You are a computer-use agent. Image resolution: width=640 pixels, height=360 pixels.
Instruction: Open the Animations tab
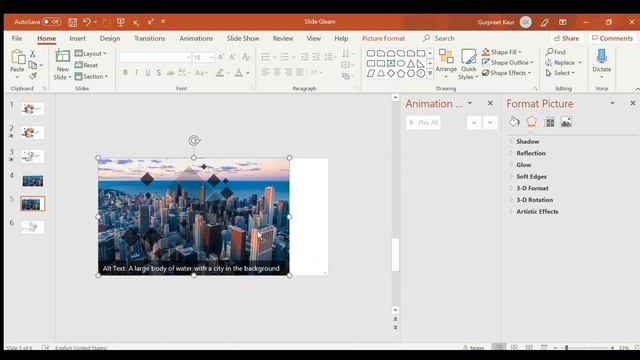tap(196, 38)
